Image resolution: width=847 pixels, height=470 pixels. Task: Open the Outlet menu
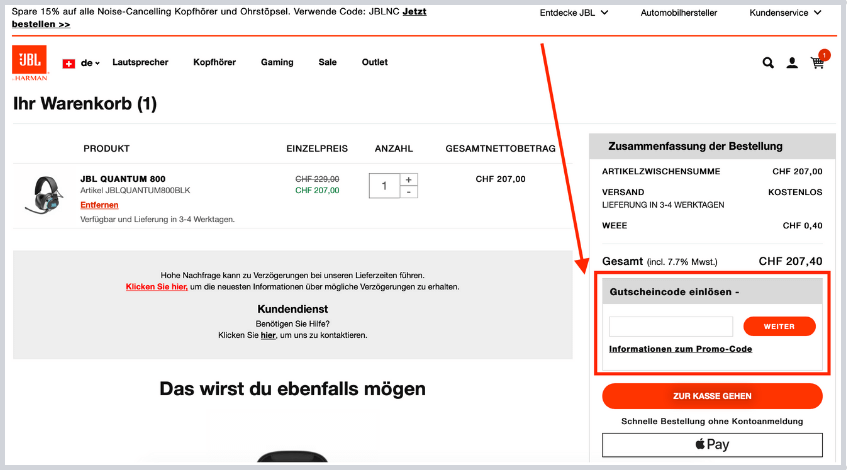coord(374,62)
